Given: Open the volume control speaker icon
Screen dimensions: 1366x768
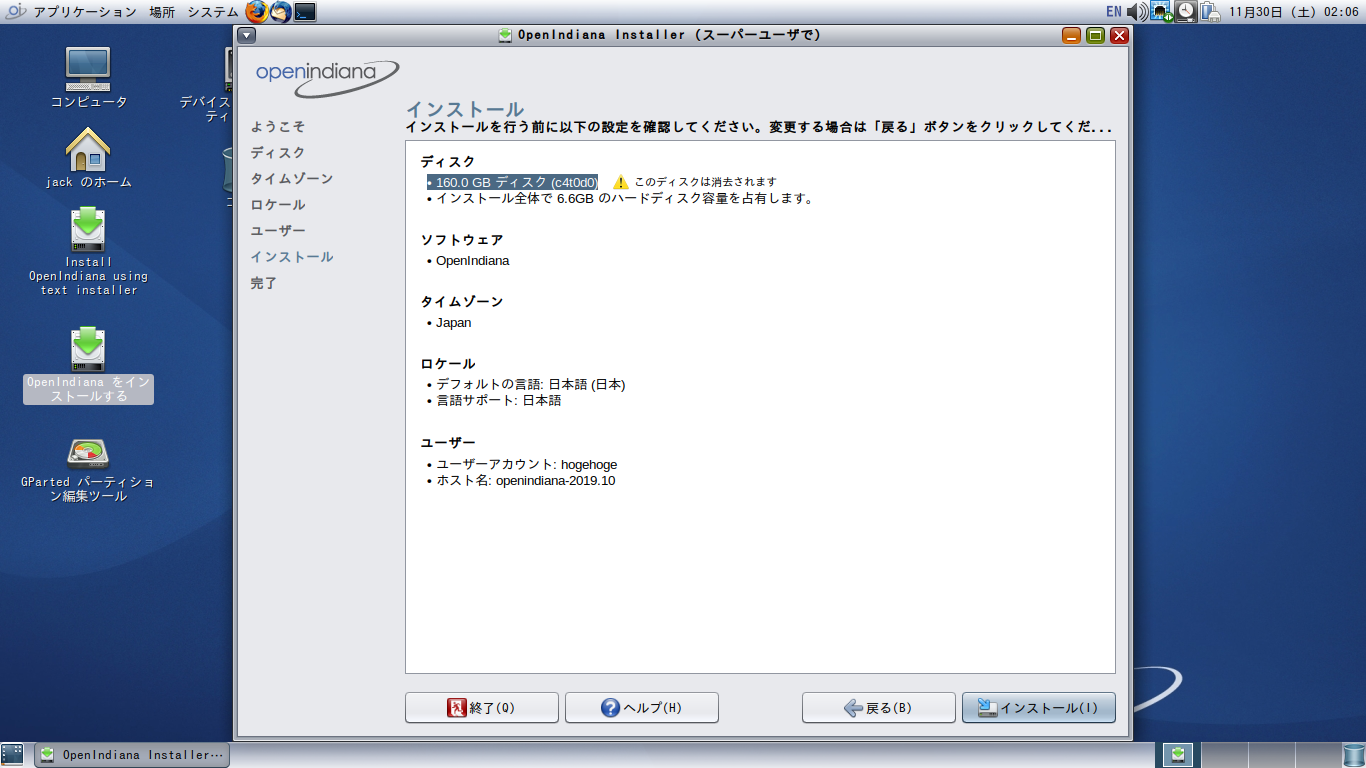Looking at the screenshot, I should [x=1137, y=12].
